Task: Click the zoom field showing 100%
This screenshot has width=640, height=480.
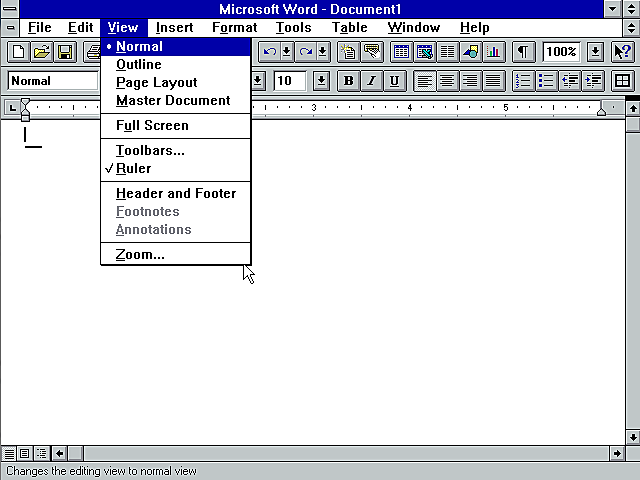Action: [x=562, y=52]
